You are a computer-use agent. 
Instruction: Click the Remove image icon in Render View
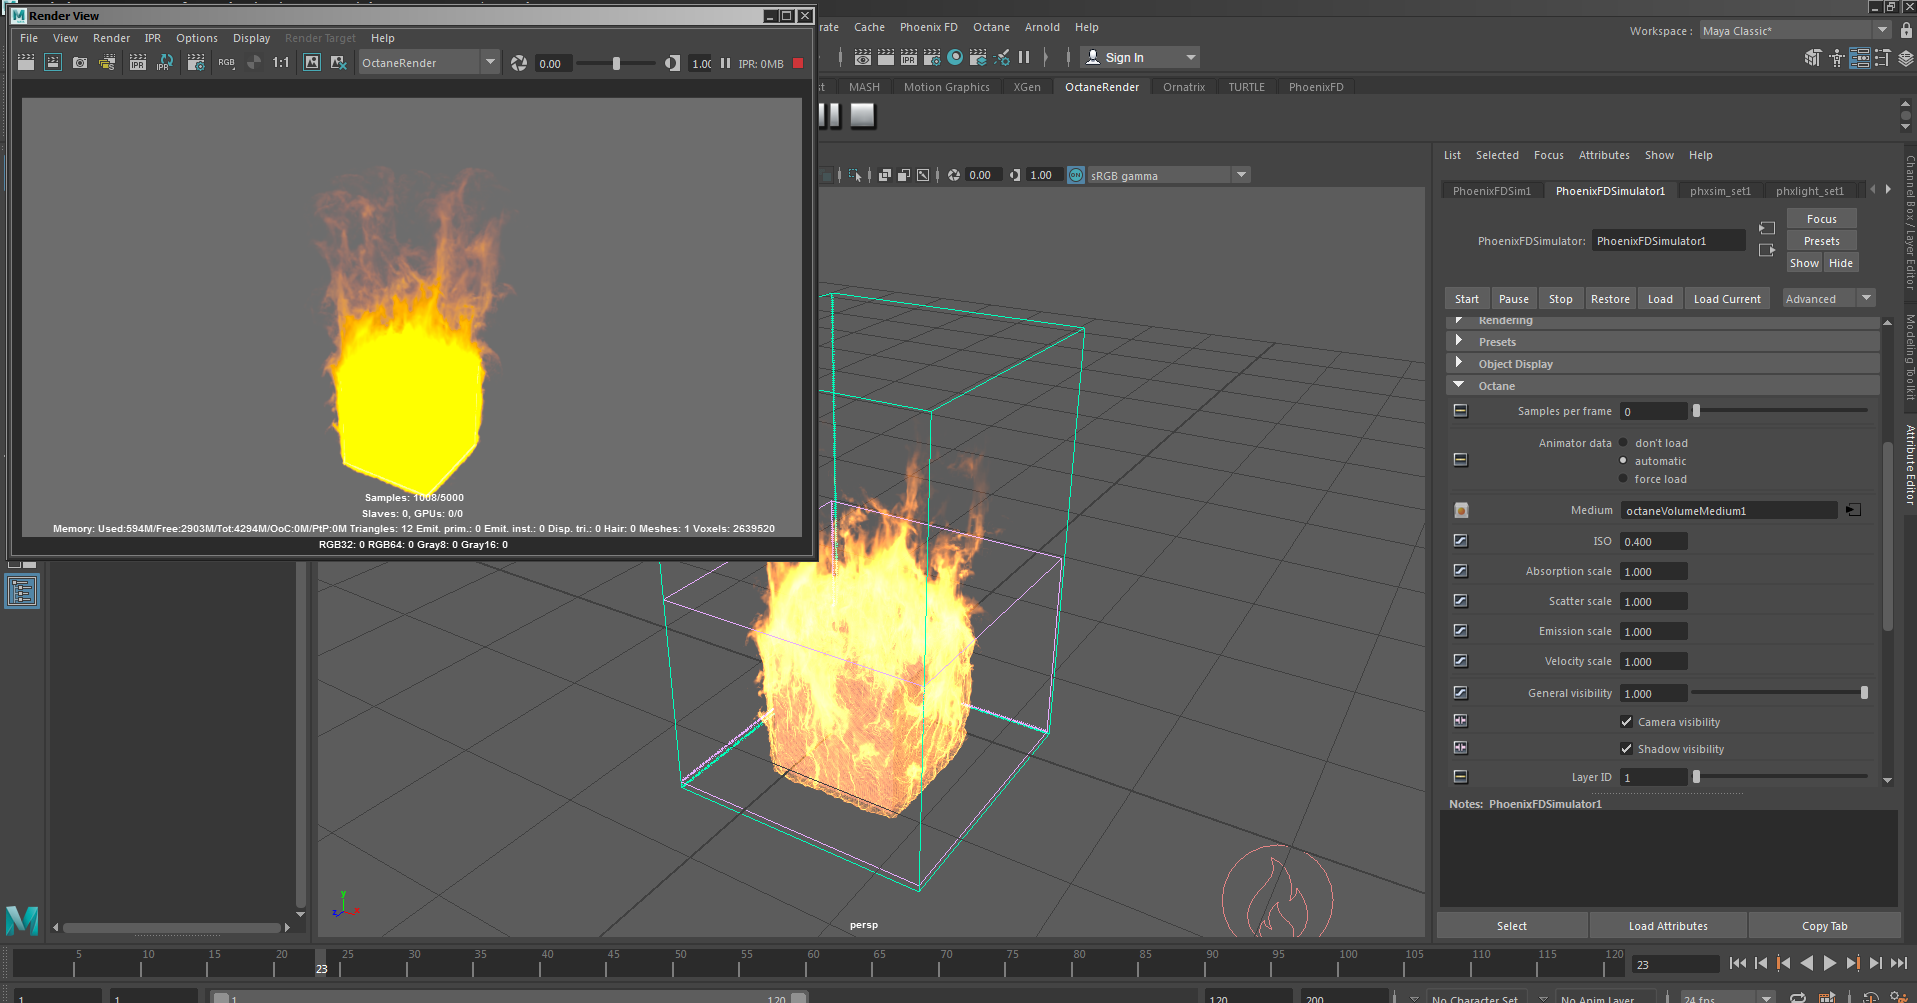click(x=339, y=63)
